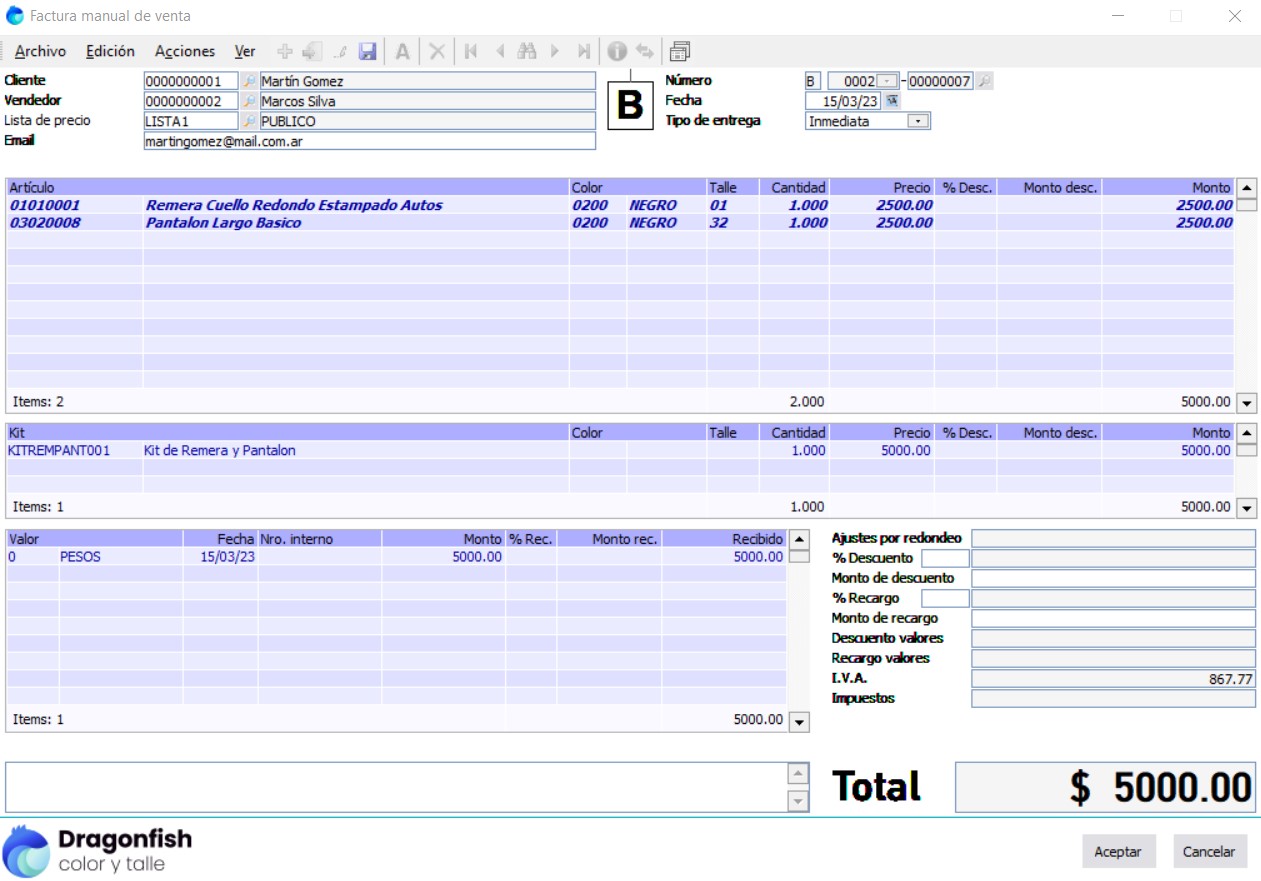Click the lookup icon beside Lista de precio
This screenshot has width=1261, height=881.
[x=249, y=121]
